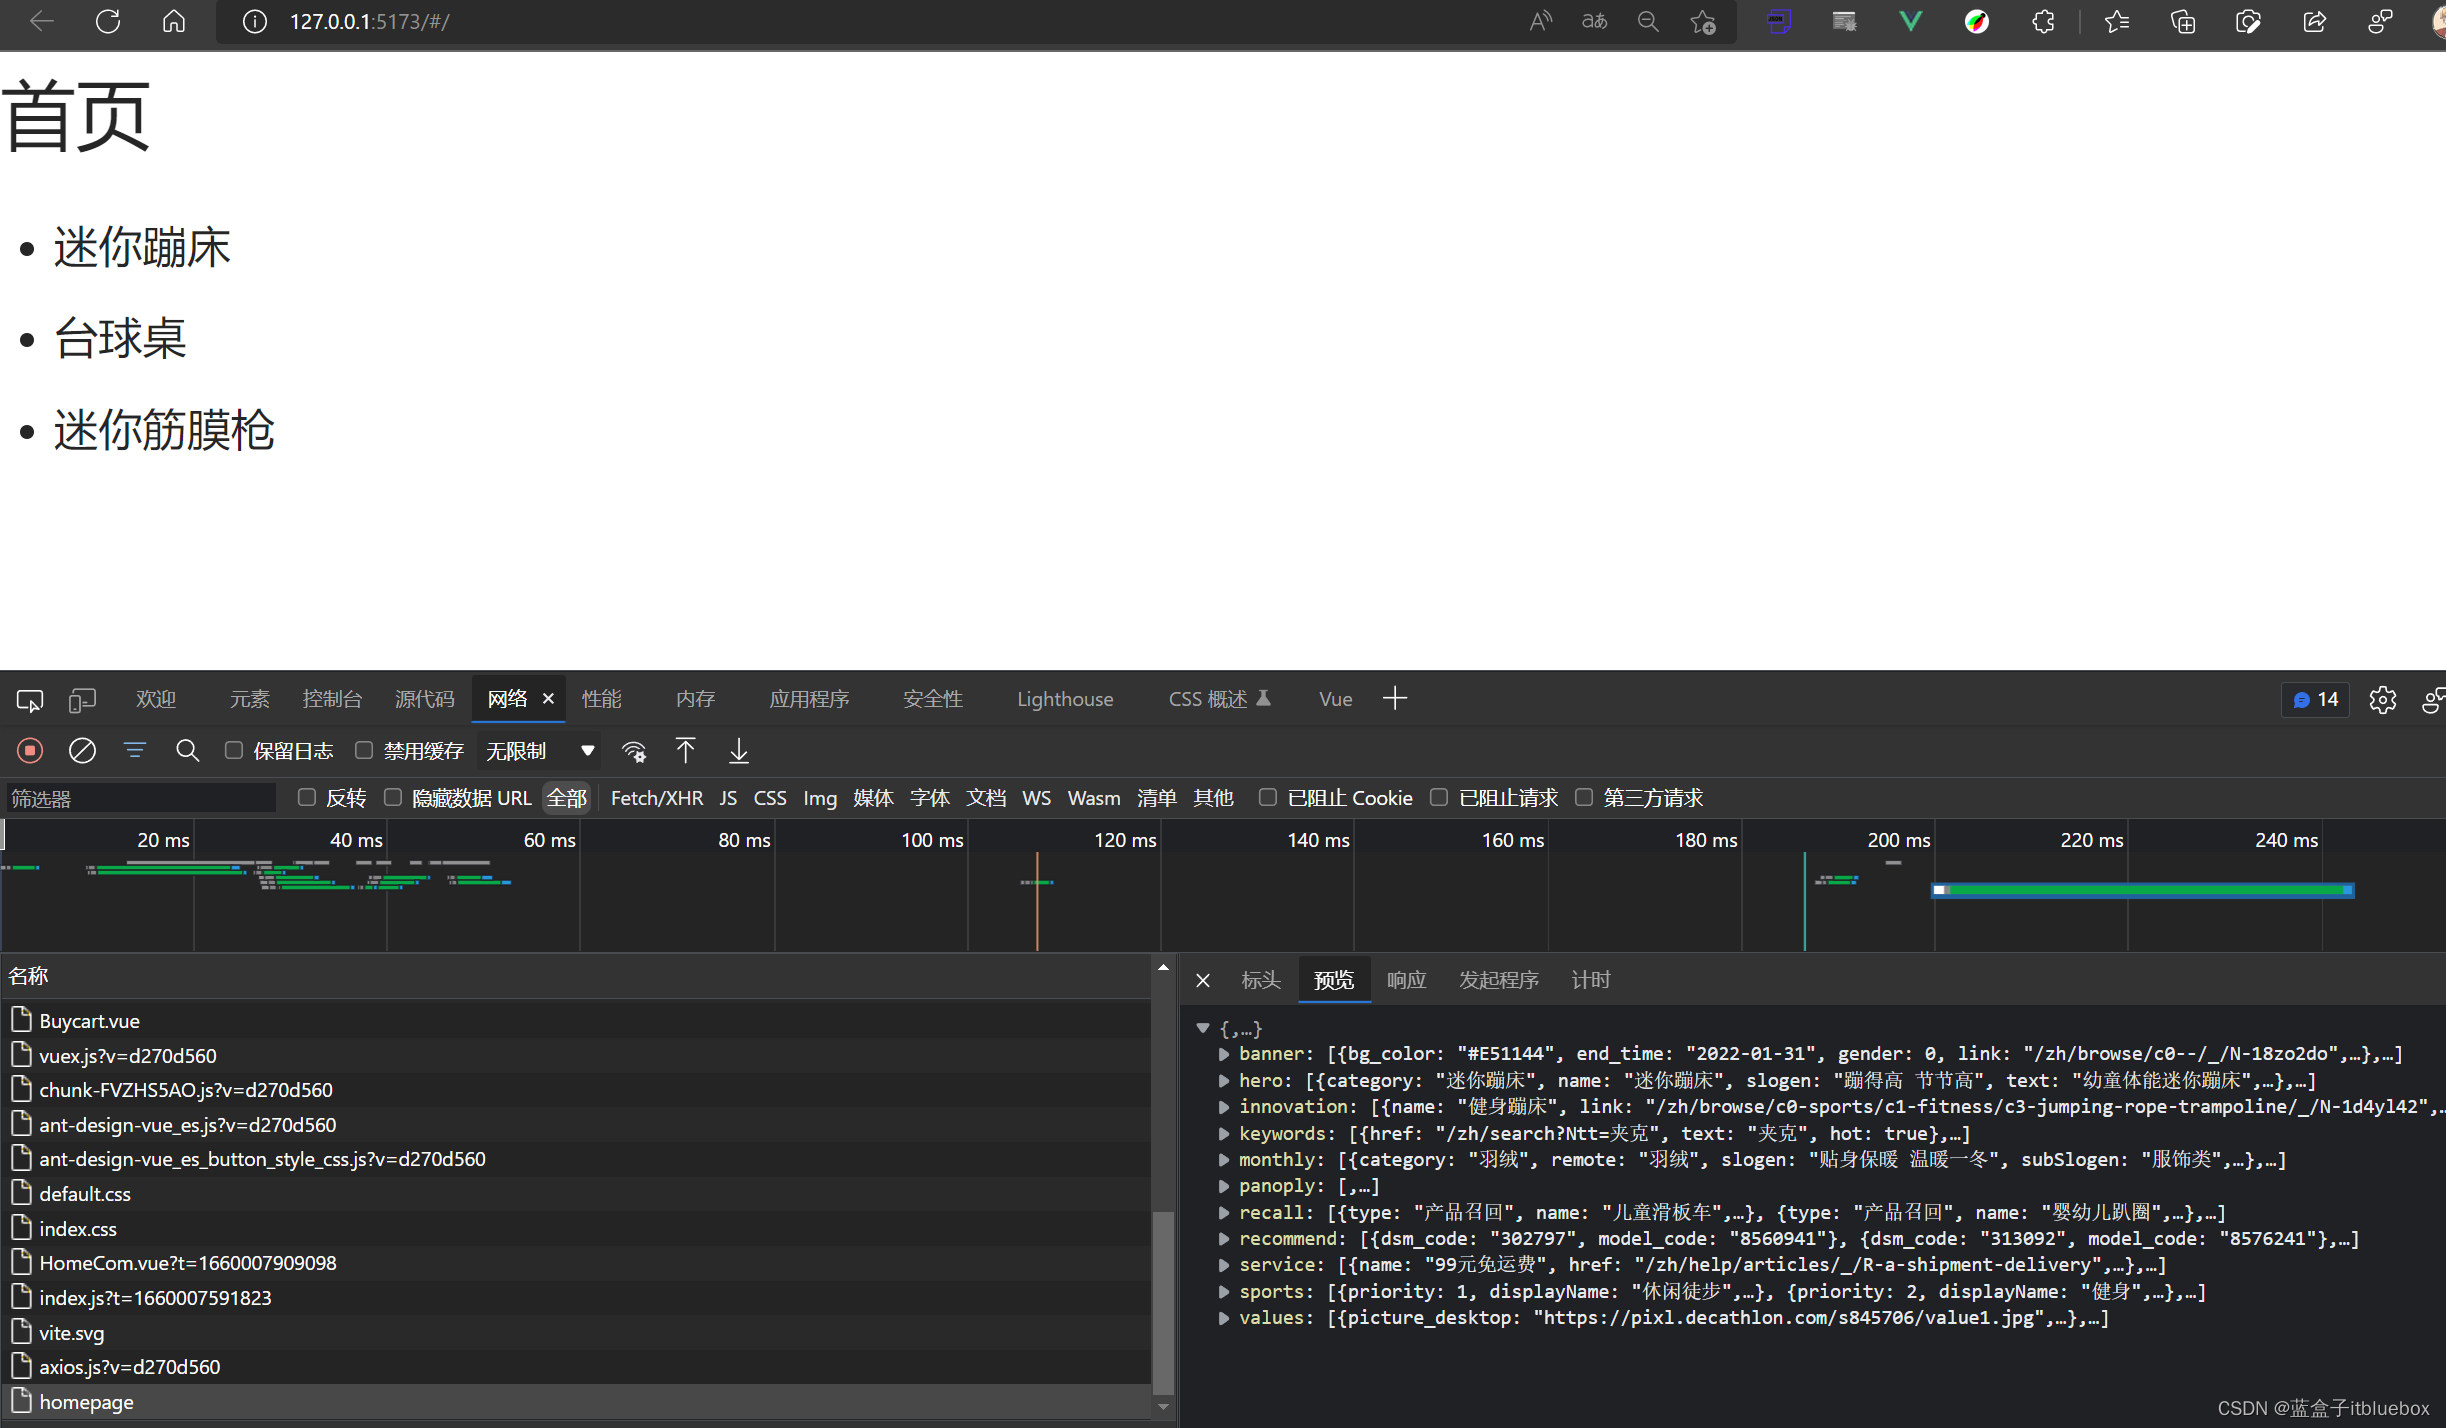Check 已阻止请求 checkbox
This screenshot has height=1428, width=2446.
point(1439,797)
